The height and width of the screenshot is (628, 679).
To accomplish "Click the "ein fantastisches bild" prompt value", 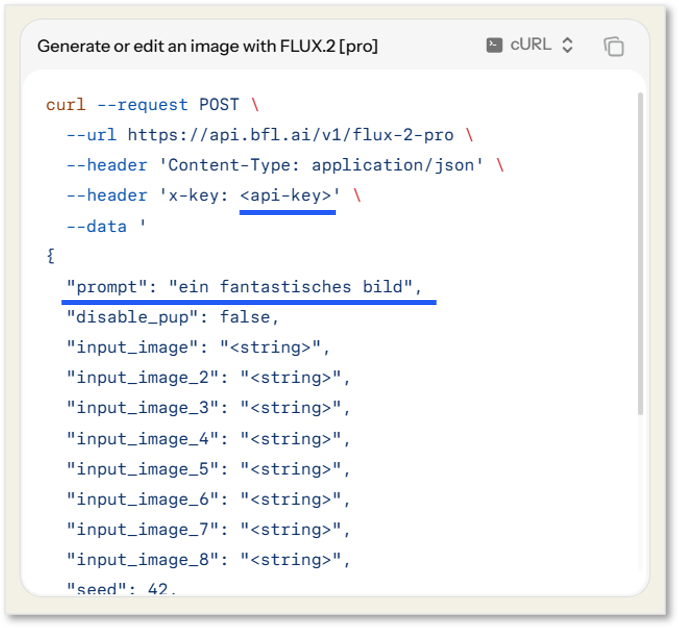I will click(290, 287).
